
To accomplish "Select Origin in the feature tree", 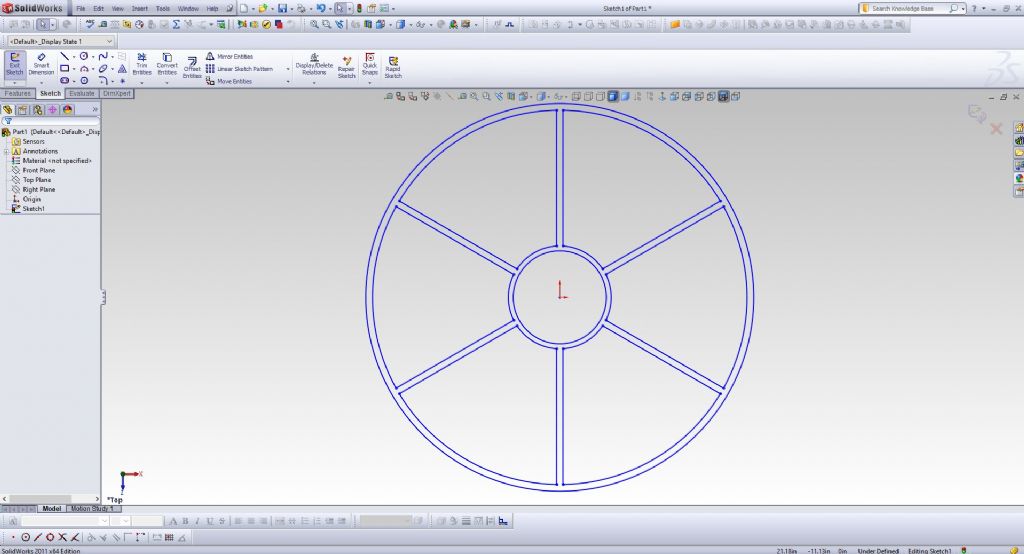I will [x=31, y=199].
